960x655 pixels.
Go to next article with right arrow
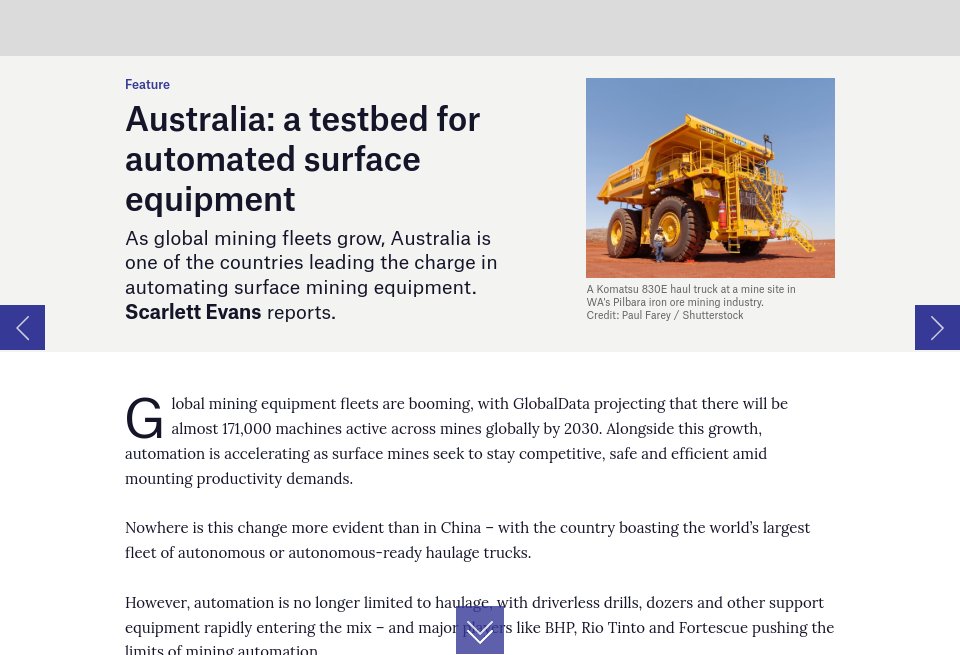937,328
